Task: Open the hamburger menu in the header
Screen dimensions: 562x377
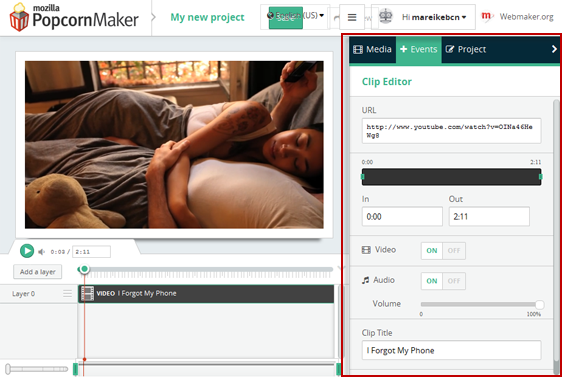Action: coord(352,17)
